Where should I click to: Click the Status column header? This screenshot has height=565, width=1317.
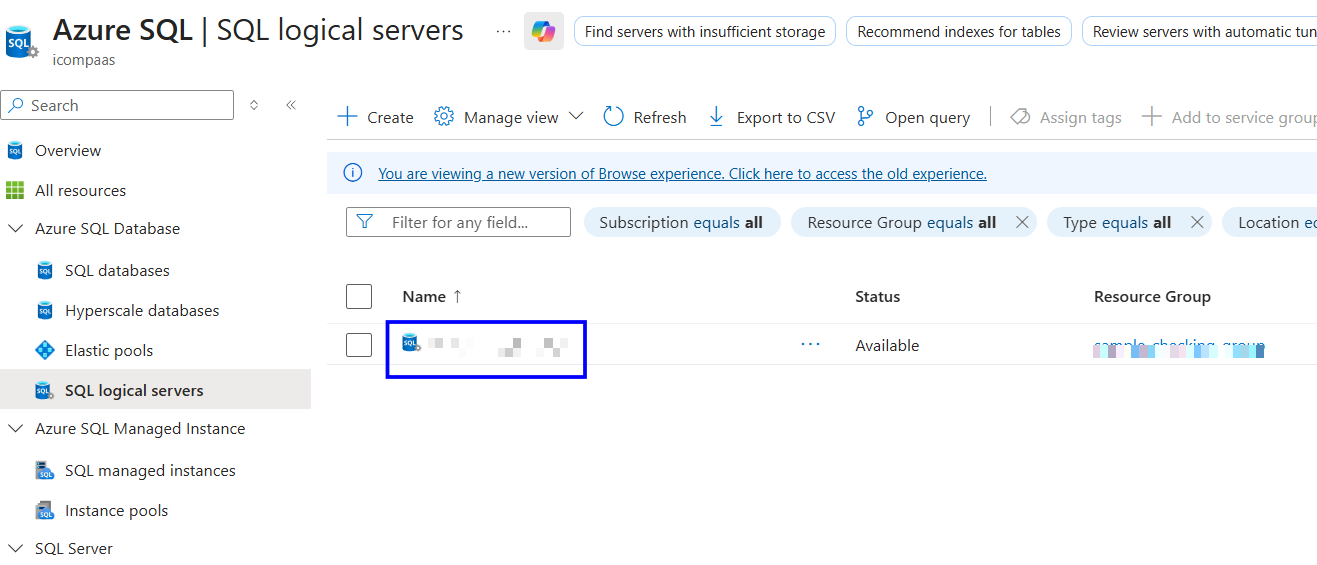877,297
